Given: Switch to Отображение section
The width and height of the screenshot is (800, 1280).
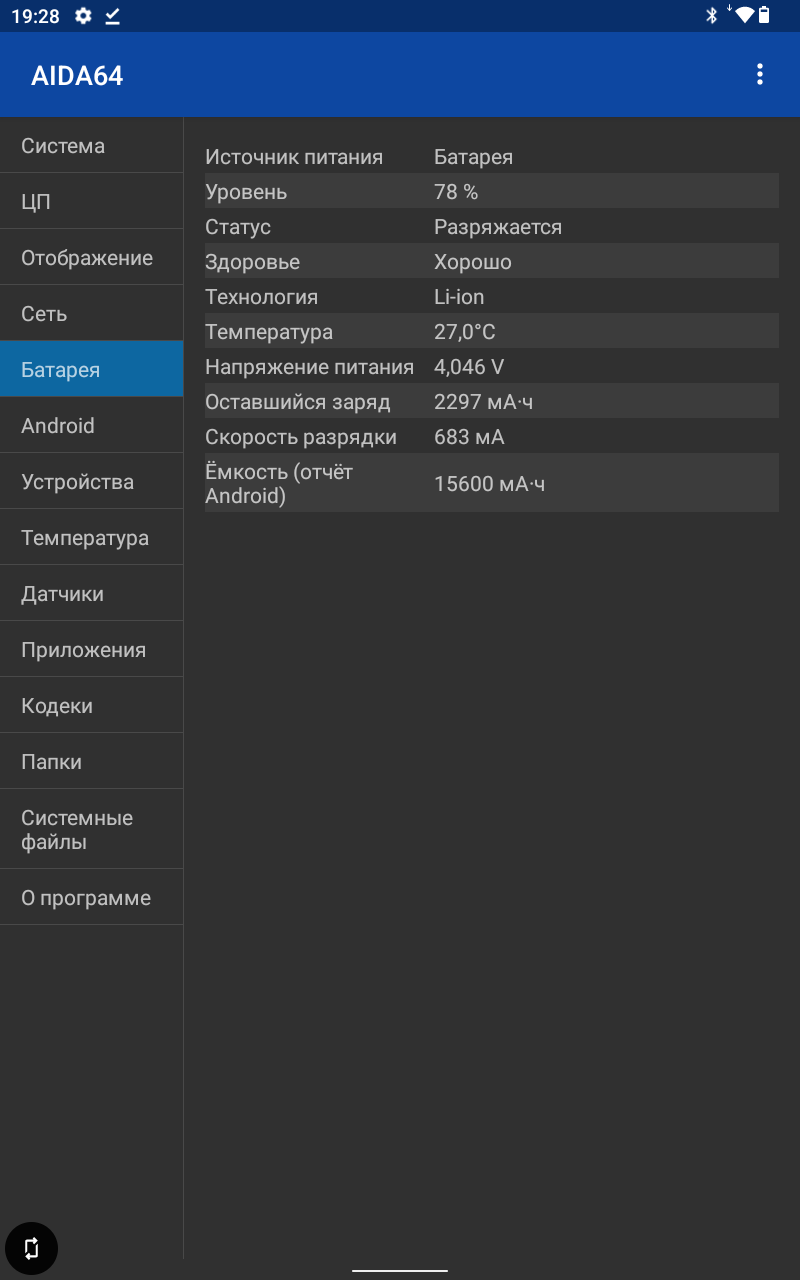Looking at the screenshot, I should click(x=91, y=258).
